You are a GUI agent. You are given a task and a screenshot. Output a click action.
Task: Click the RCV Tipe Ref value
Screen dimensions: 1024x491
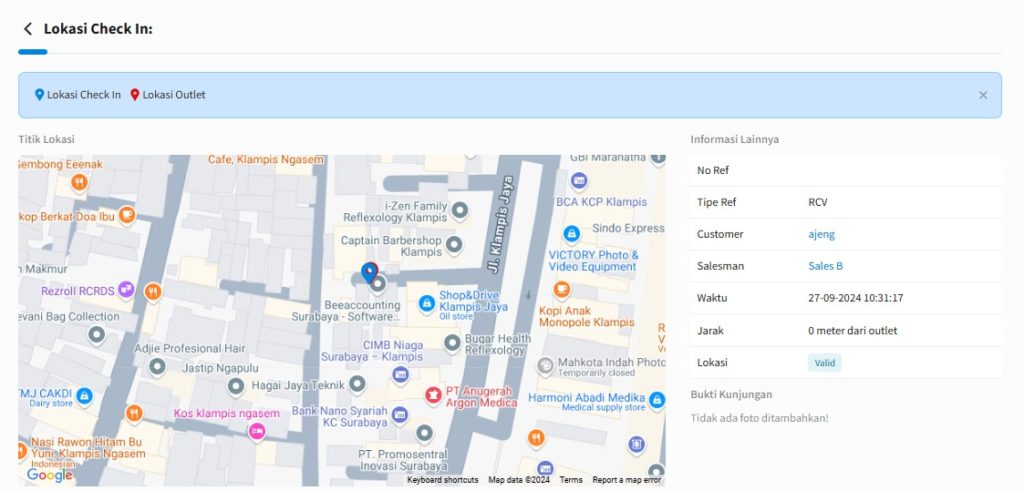(x=818, y=202)
